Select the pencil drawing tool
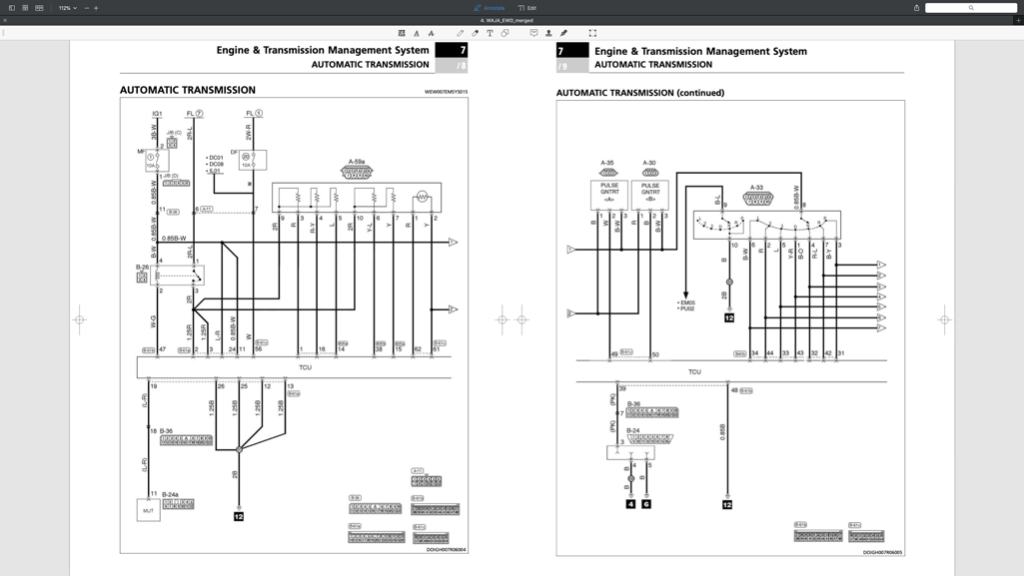Screen dimensions: 1024x576 460,33
